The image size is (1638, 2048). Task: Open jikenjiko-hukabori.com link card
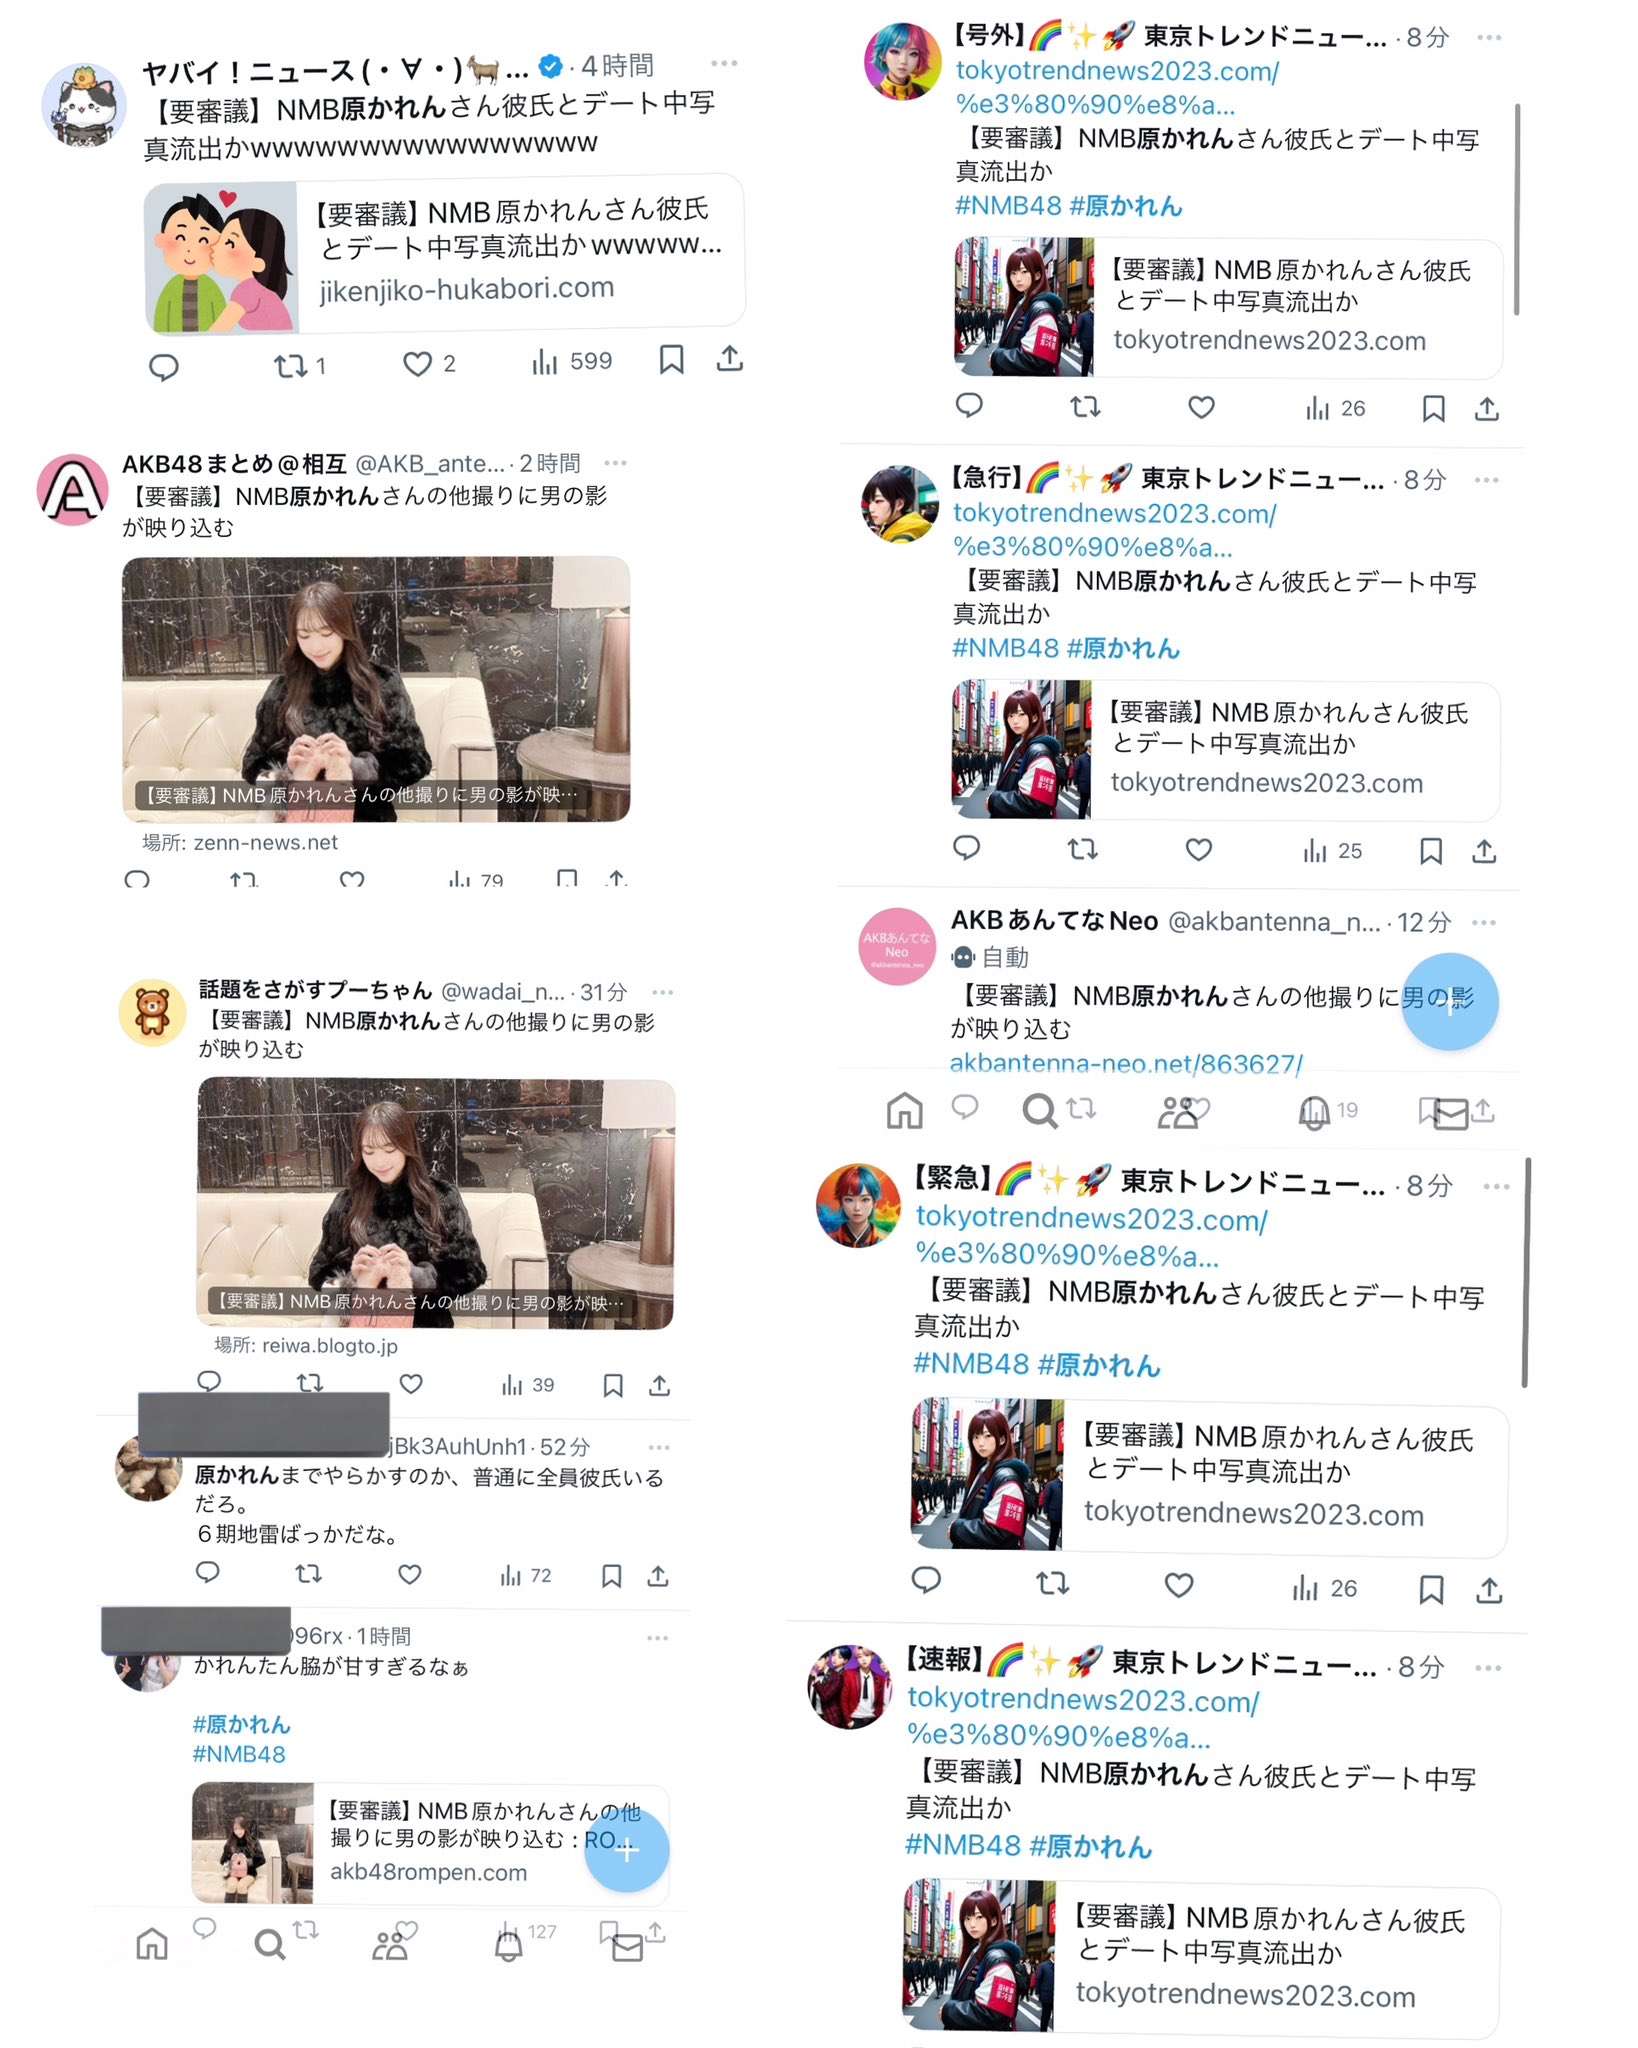(445, 257)
